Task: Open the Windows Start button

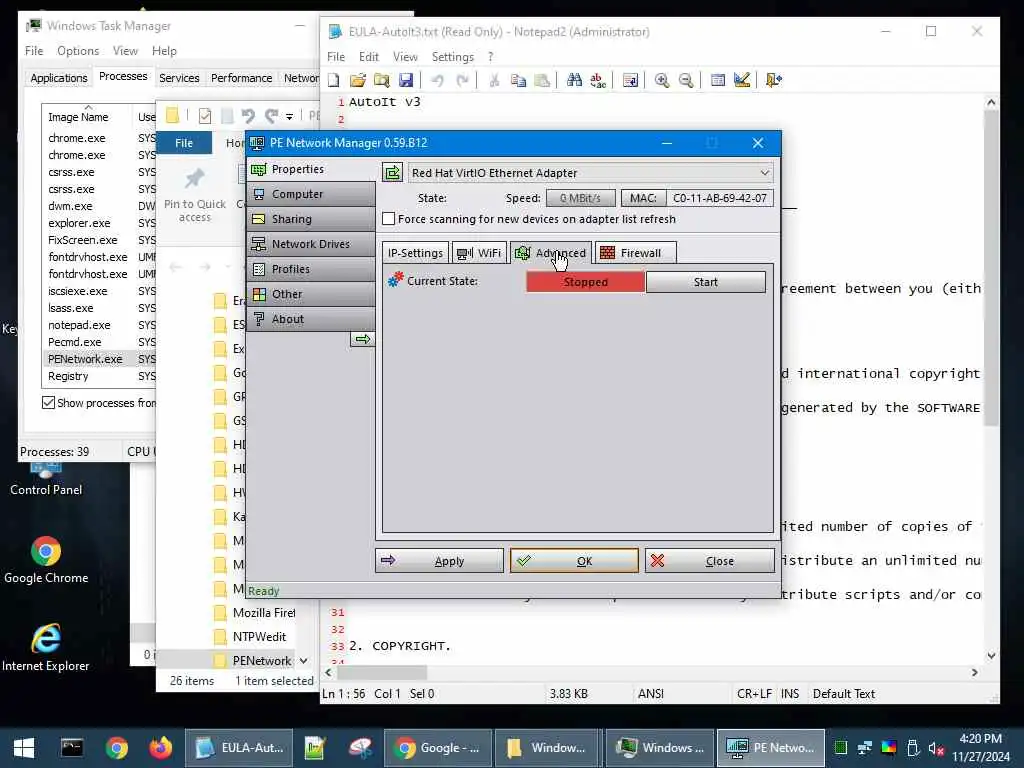Action: 24,748
